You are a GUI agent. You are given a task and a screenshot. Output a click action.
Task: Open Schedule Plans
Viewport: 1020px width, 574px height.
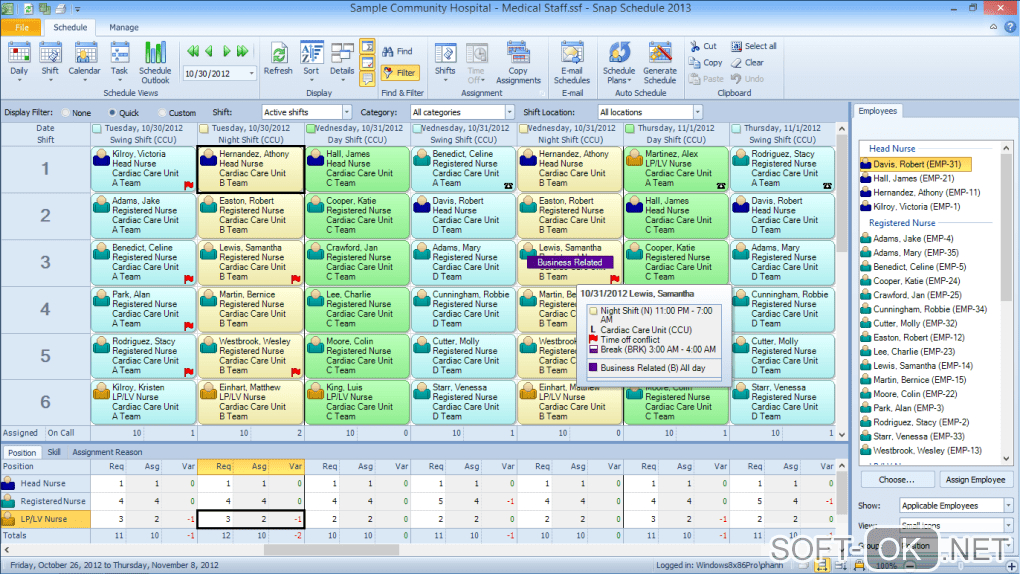click(x=619, y=62)
